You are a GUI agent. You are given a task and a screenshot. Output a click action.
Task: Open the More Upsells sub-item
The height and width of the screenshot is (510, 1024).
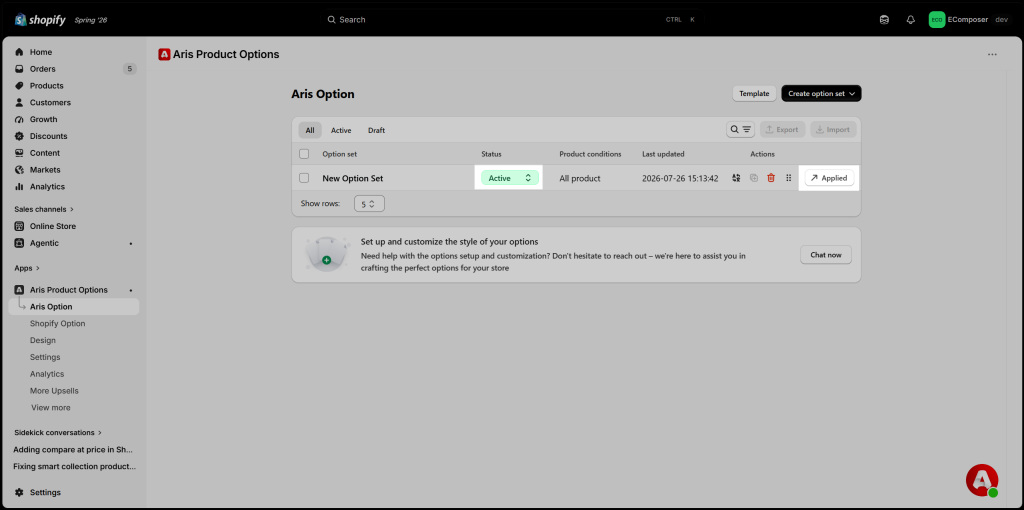tap(54, 390)
